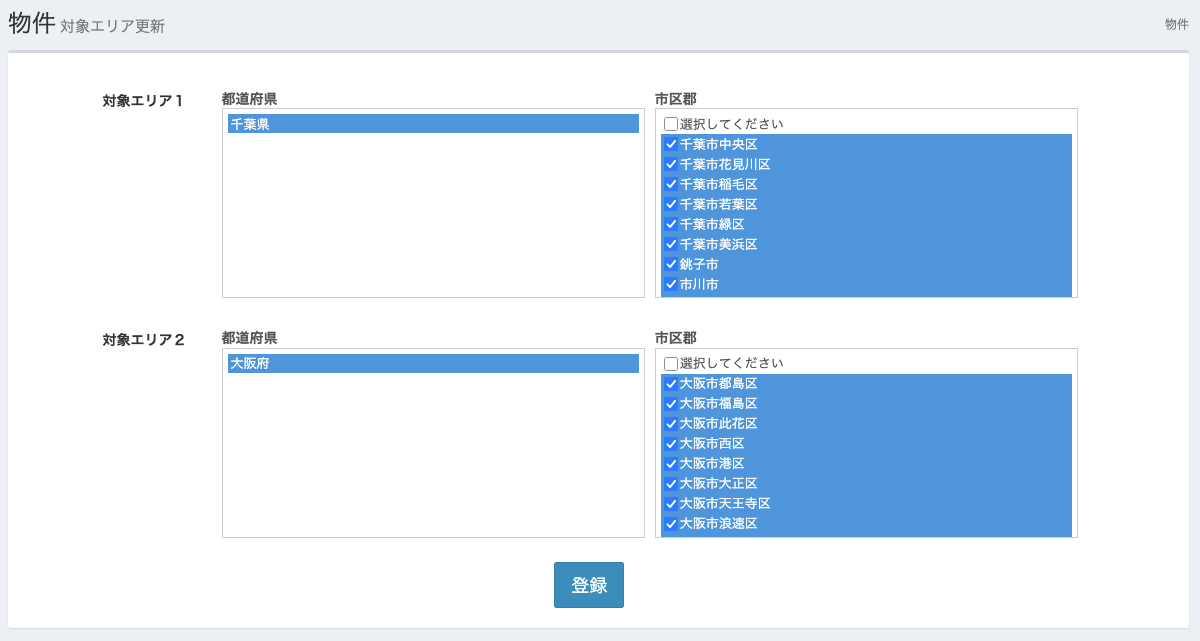Check 選択してください in 対象エリア1 list
This screenshot has height=641, width=1200.
671,124
